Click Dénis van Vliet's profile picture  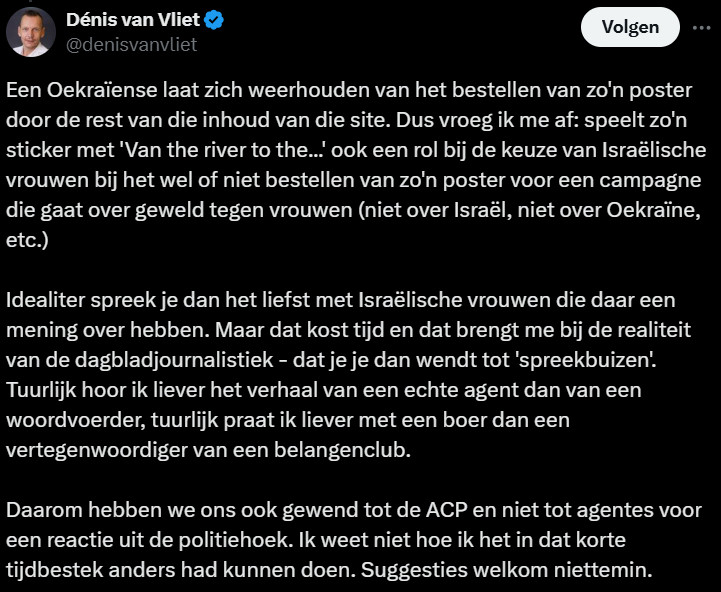31,32
